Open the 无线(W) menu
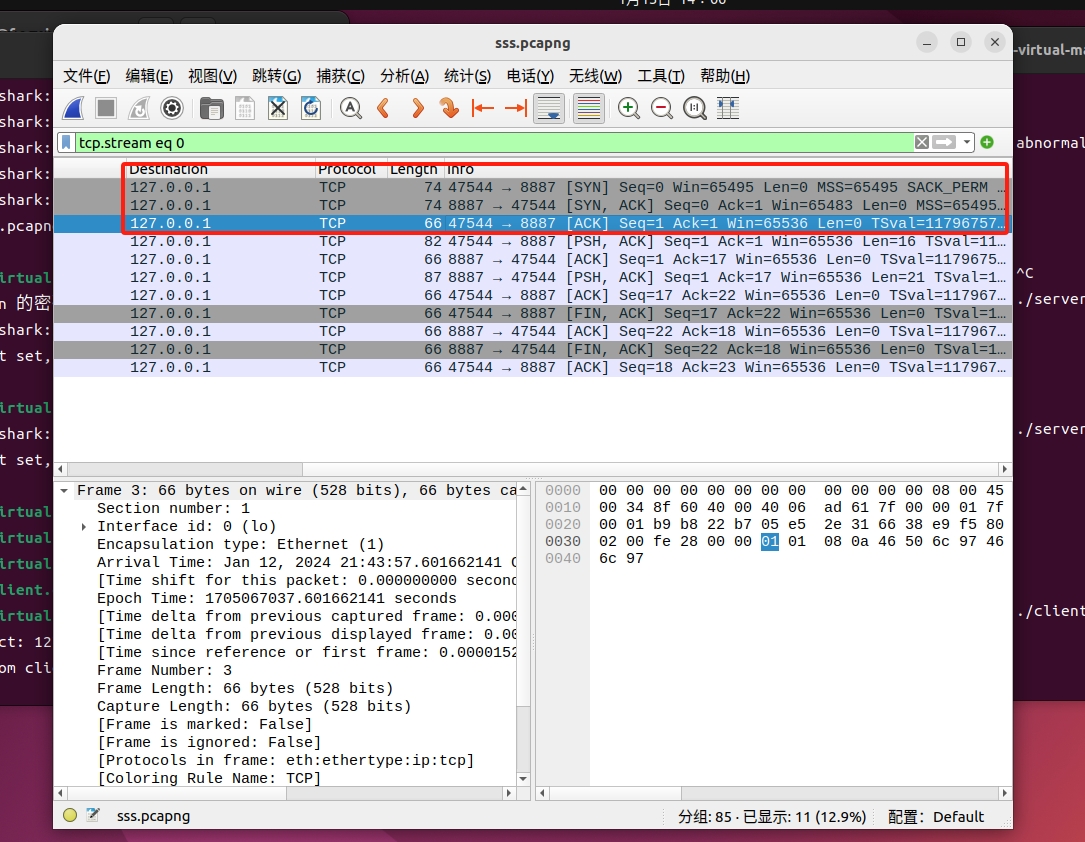 click(595, 76)
